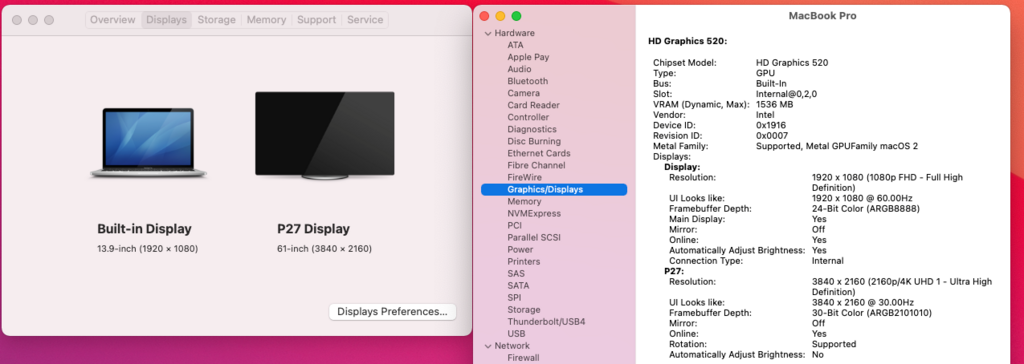Choose Disc Burning in hardware list

[x=534, y=141]
